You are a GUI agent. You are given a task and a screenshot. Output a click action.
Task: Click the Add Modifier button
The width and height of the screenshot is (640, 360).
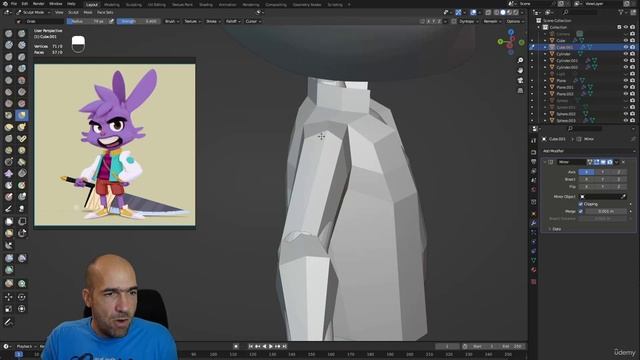pos(589,151)
